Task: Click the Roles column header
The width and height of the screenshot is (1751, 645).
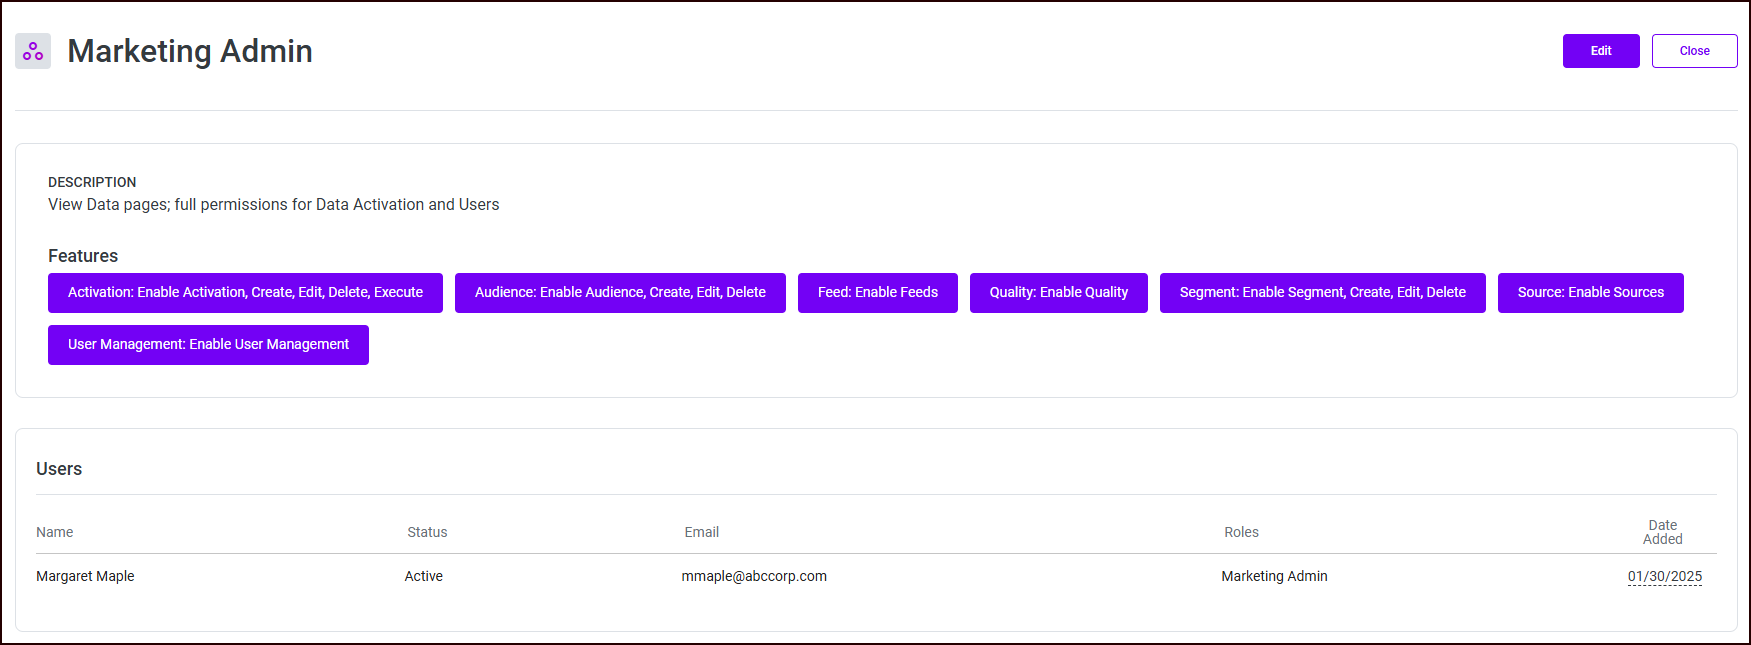Action: click(x=1241, y=532)
